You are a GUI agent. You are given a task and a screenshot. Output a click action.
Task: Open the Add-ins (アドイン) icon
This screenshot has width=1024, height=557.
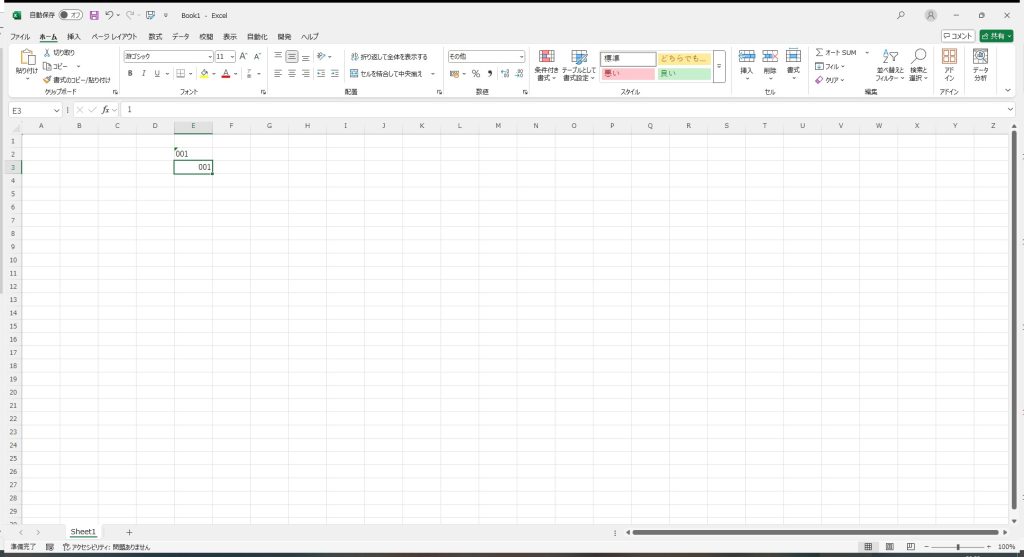click(949, 65)
